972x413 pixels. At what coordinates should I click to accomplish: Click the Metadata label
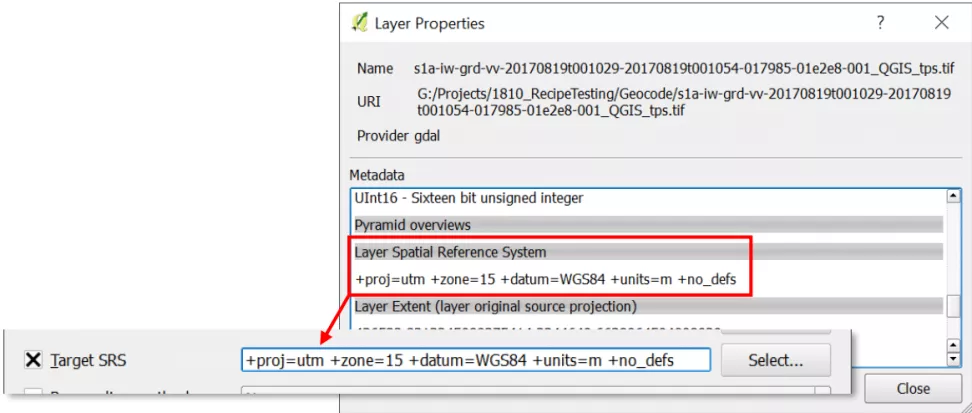(377, 175)
